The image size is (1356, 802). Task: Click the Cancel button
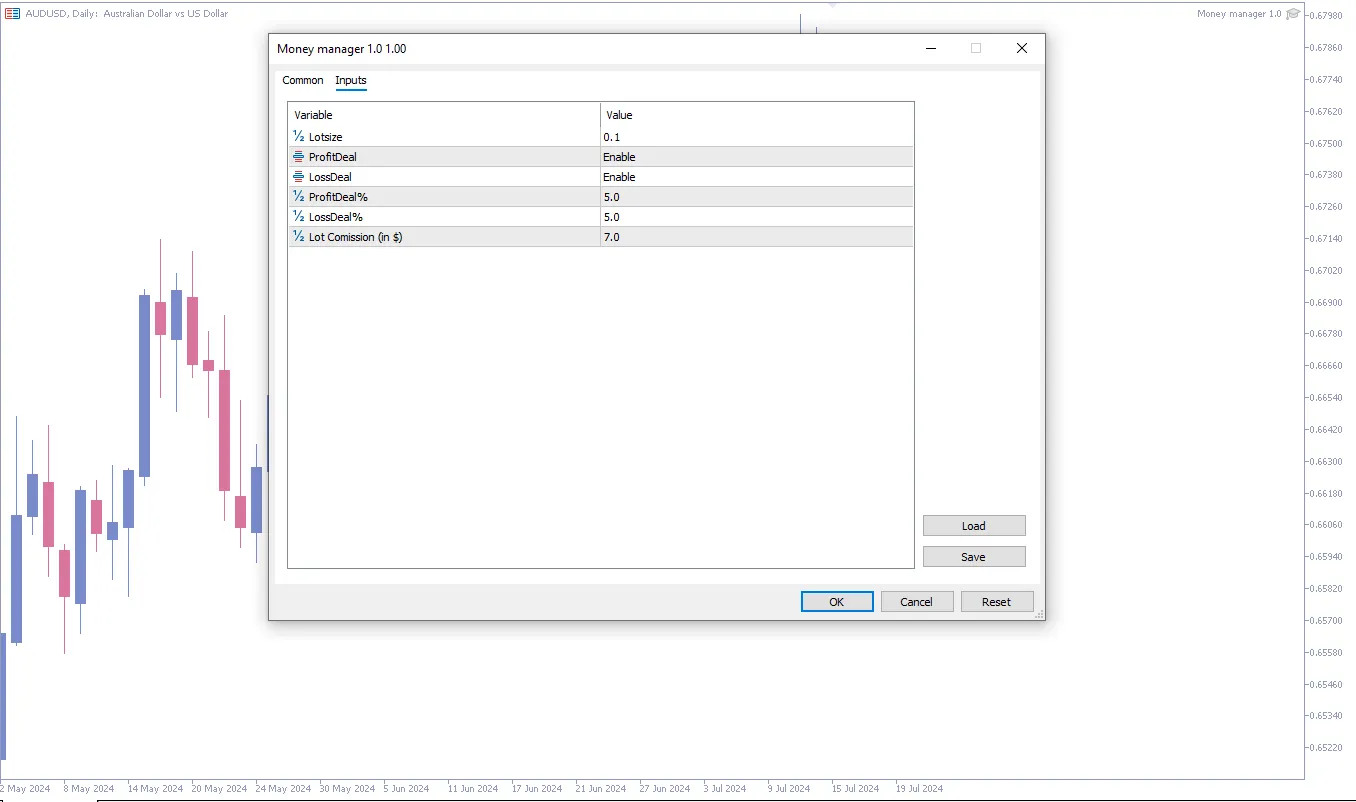coord(916,602)
